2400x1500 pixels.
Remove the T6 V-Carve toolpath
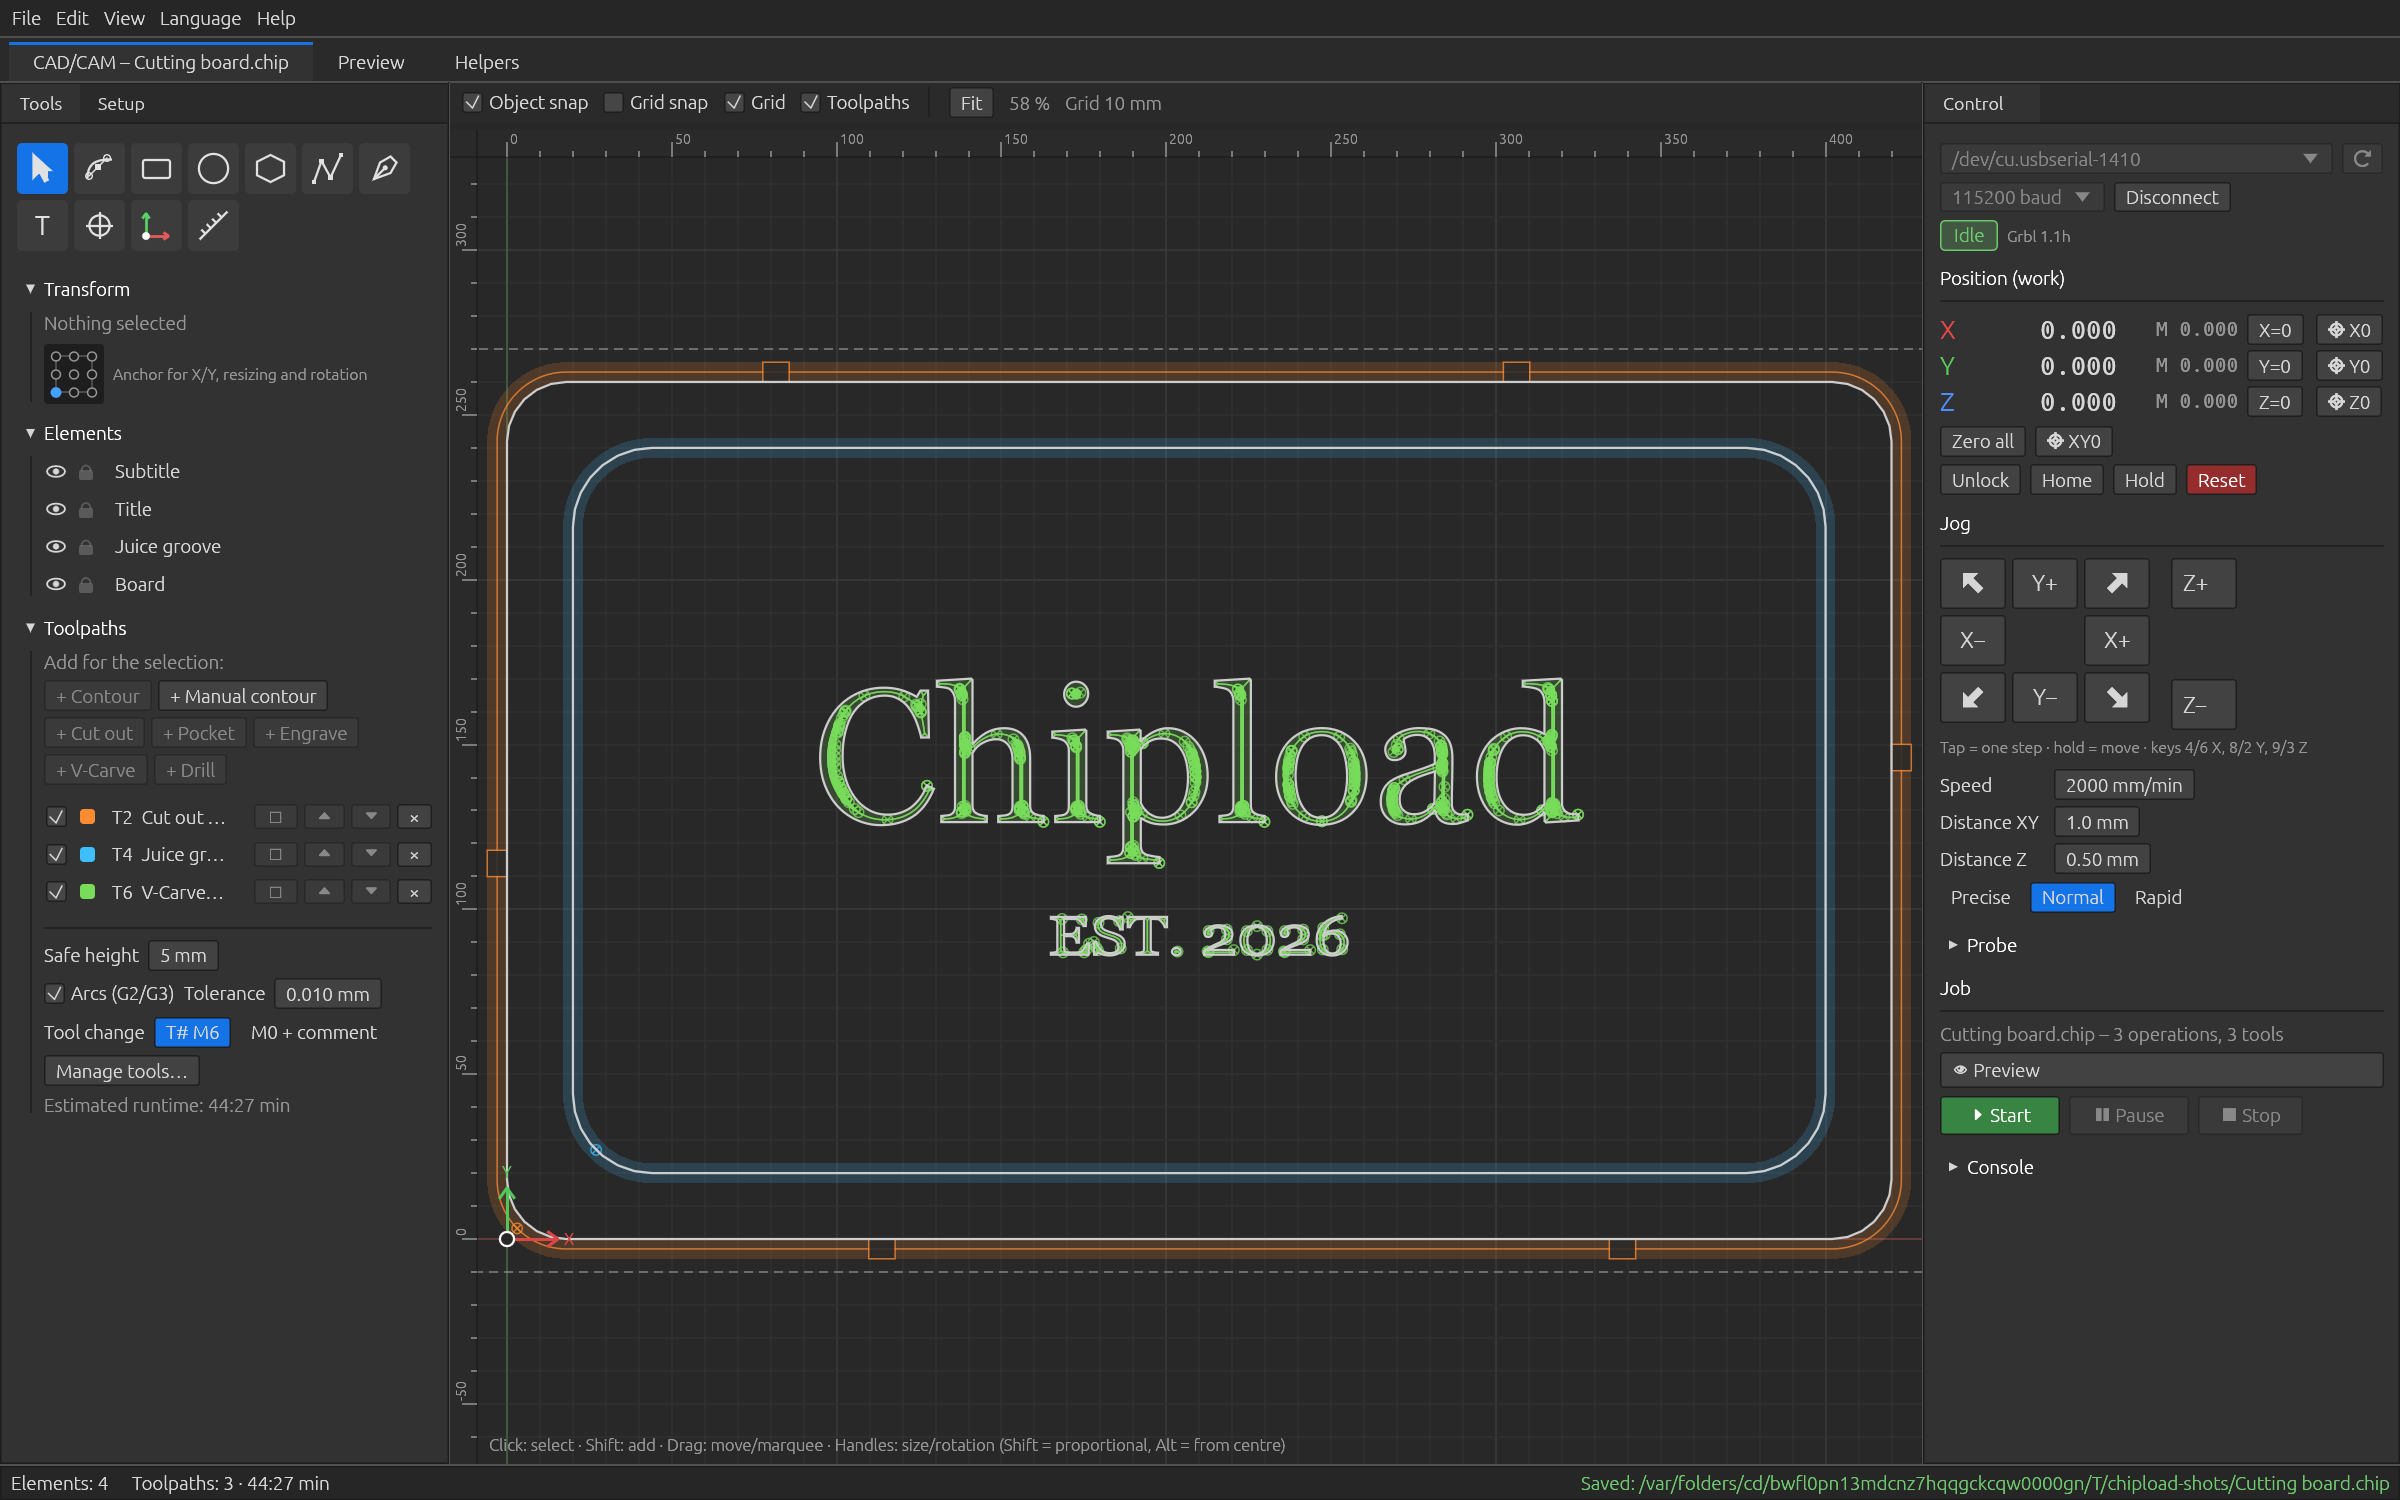tap(414, 893)
